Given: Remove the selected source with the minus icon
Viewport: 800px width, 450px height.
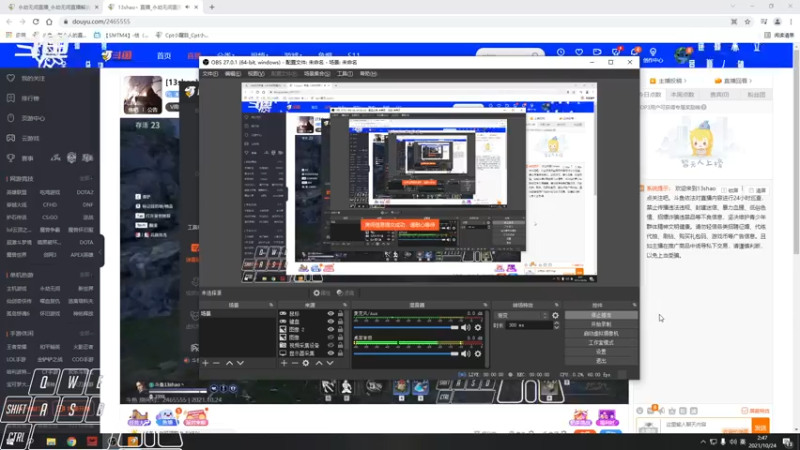Looking at the screenshot, I should point(295,363).
